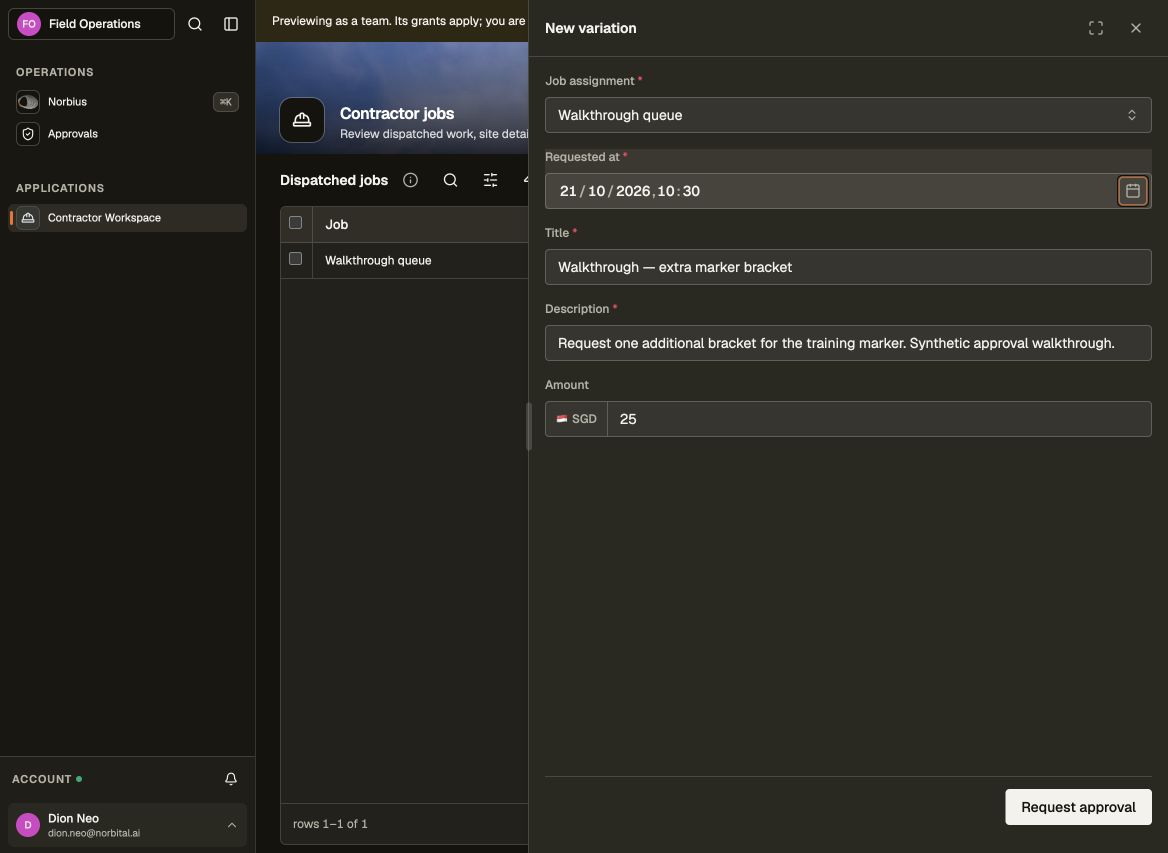
Task: Click the Dispatched jobs heading
Action: [x=334, y=180]
